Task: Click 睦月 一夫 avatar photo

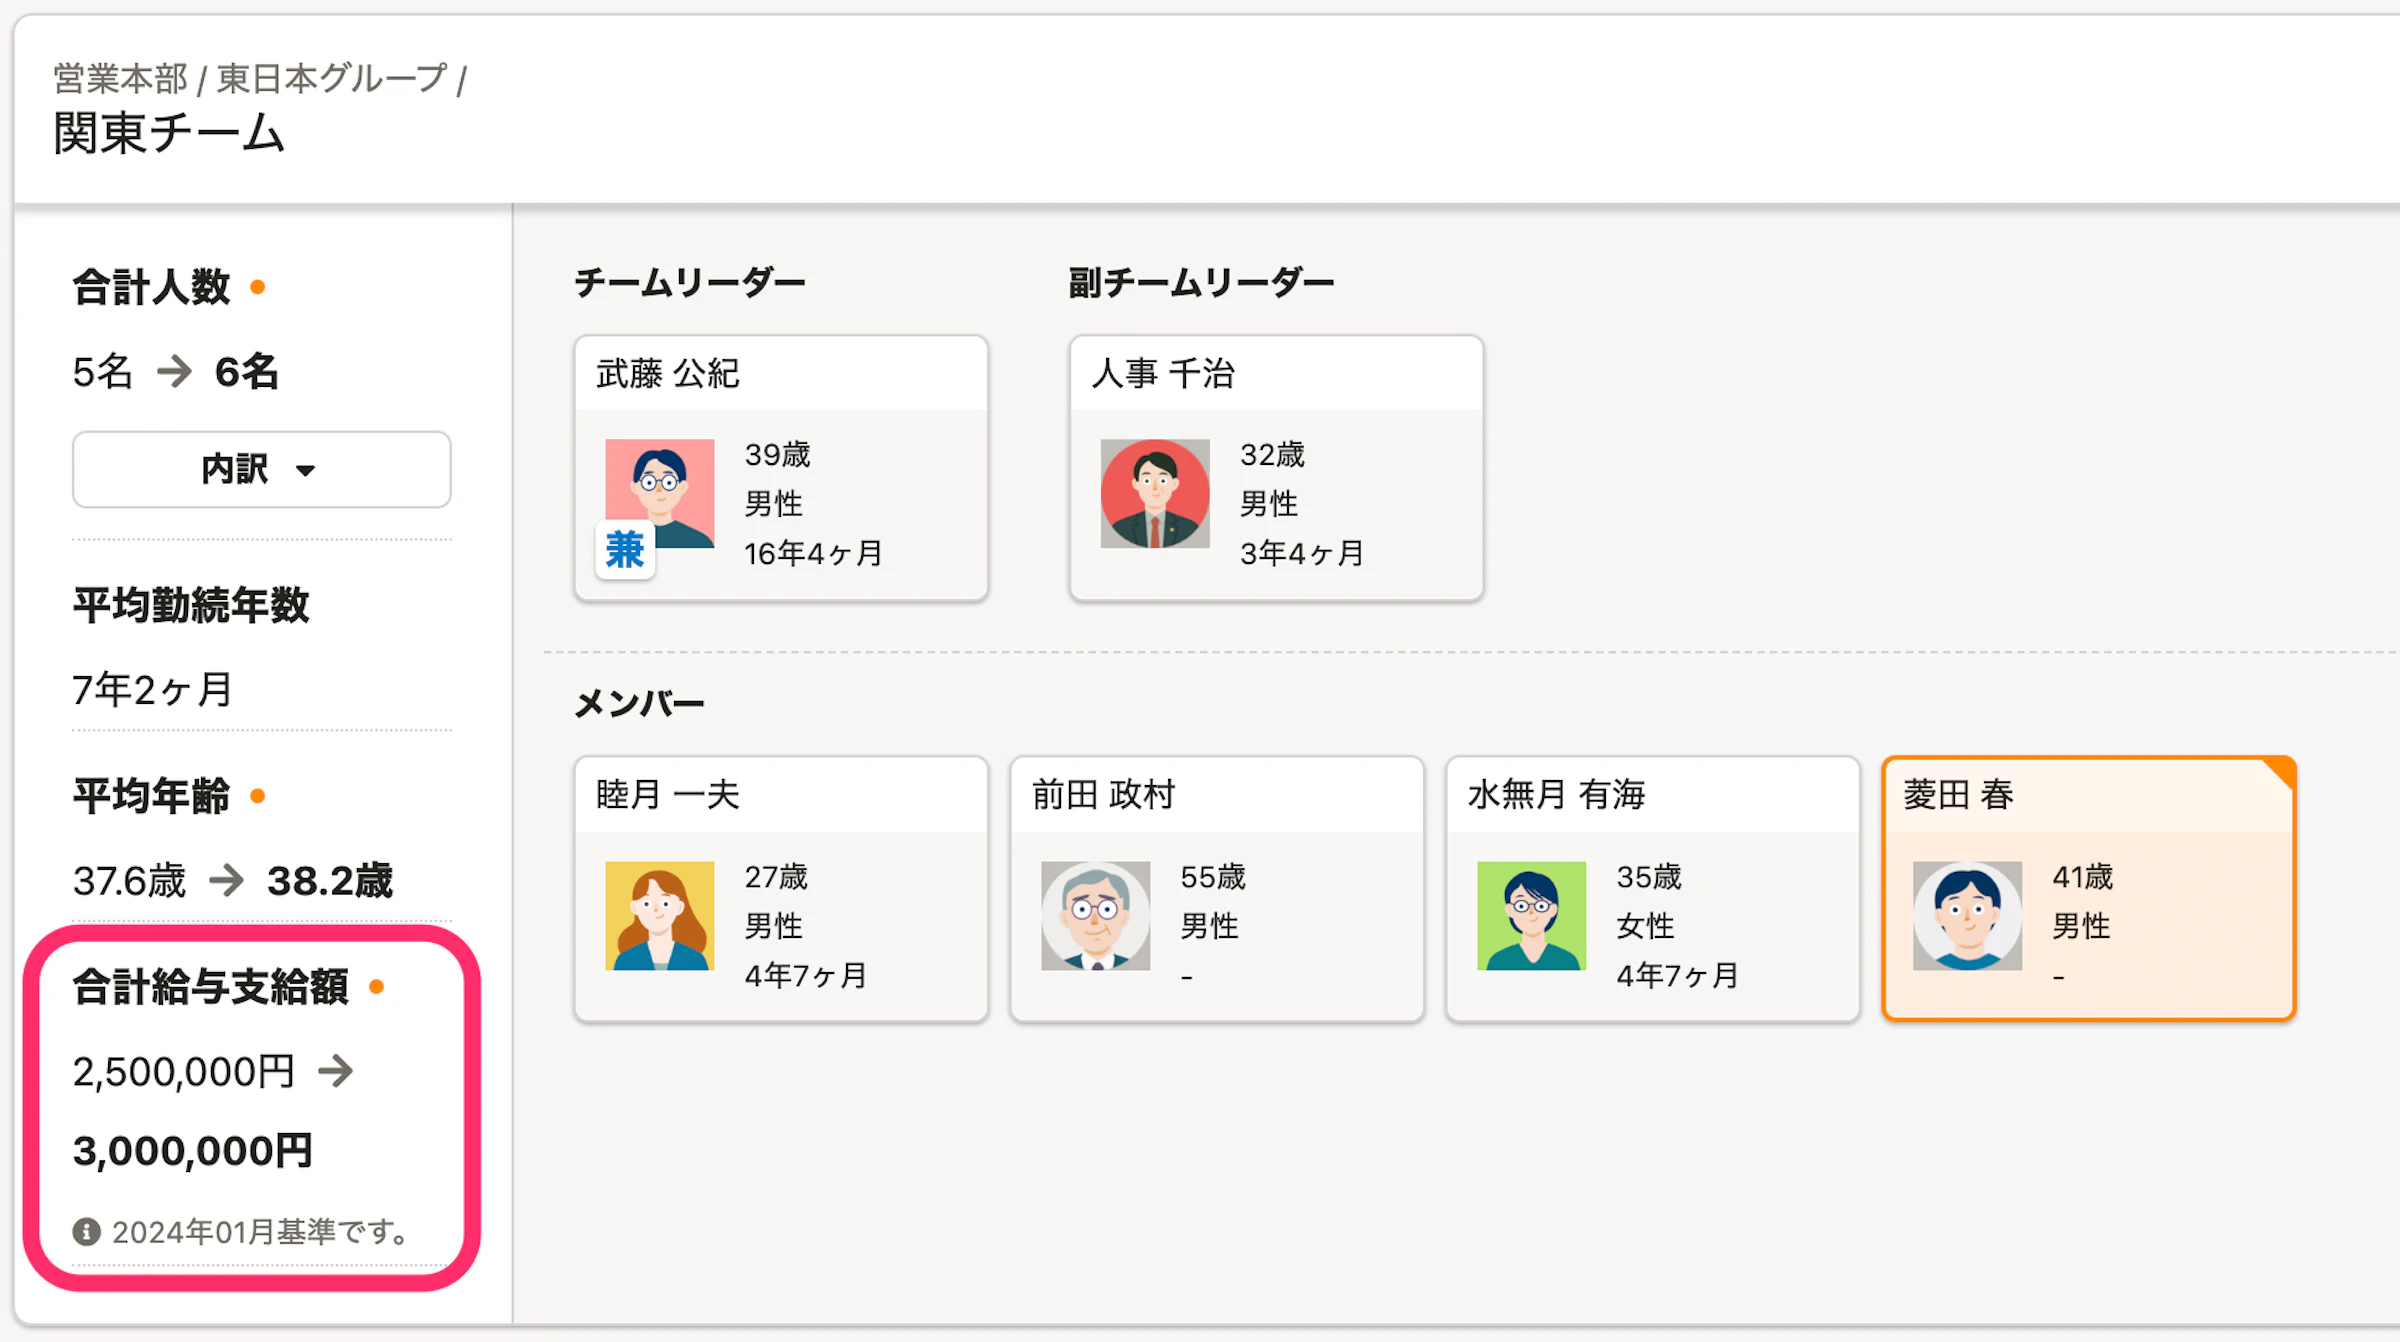Action: pos(660,916)
